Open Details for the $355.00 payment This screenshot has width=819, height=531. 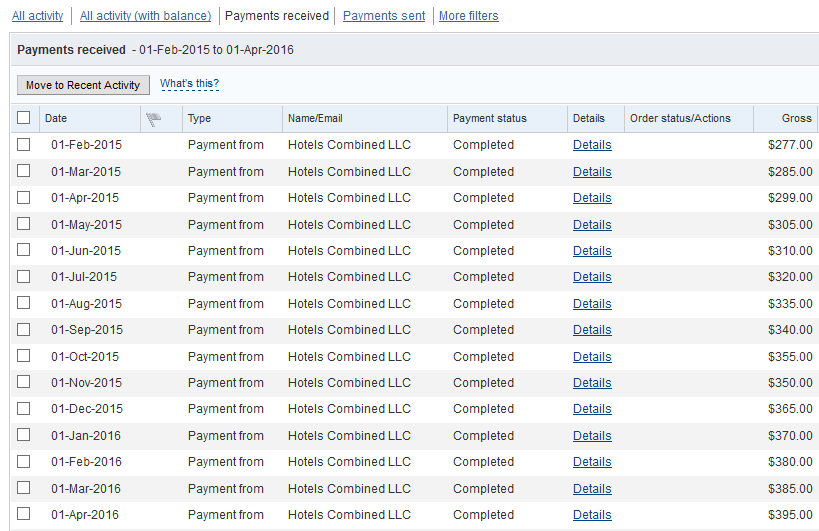coord(592,357)
